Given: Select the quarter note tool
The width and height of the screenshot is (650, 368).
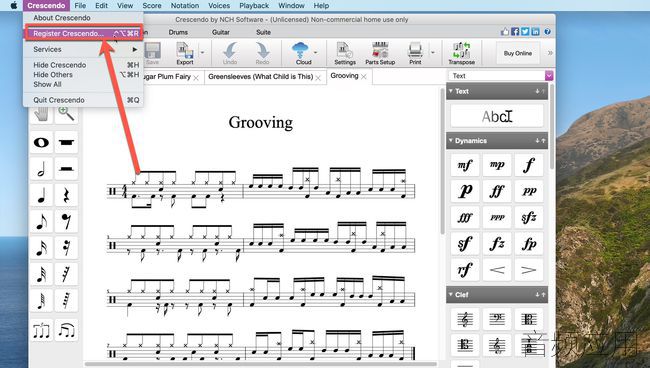Looking at the screenshot, I should point(41,195).
